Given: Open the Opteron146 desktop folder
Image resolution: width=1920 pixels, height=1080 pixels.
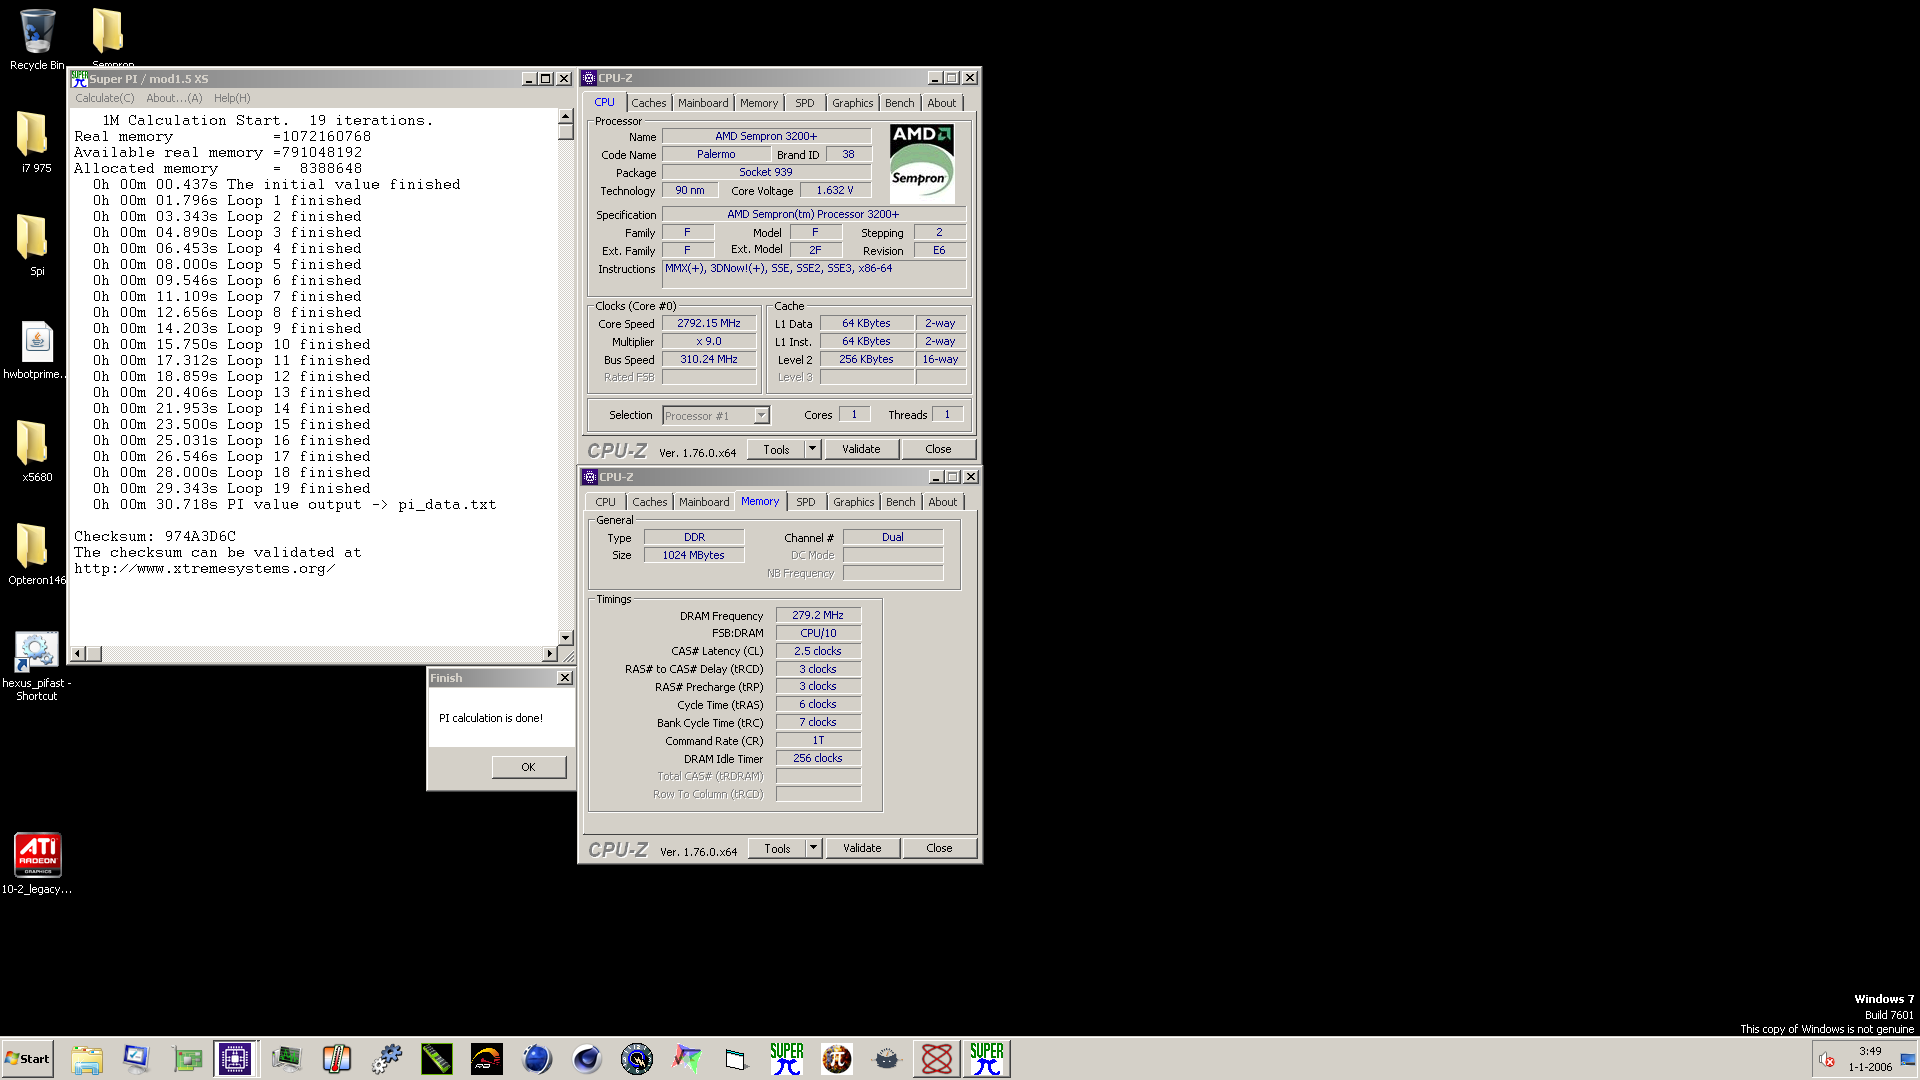Looking at the screenshot, I should click(36, 554).
